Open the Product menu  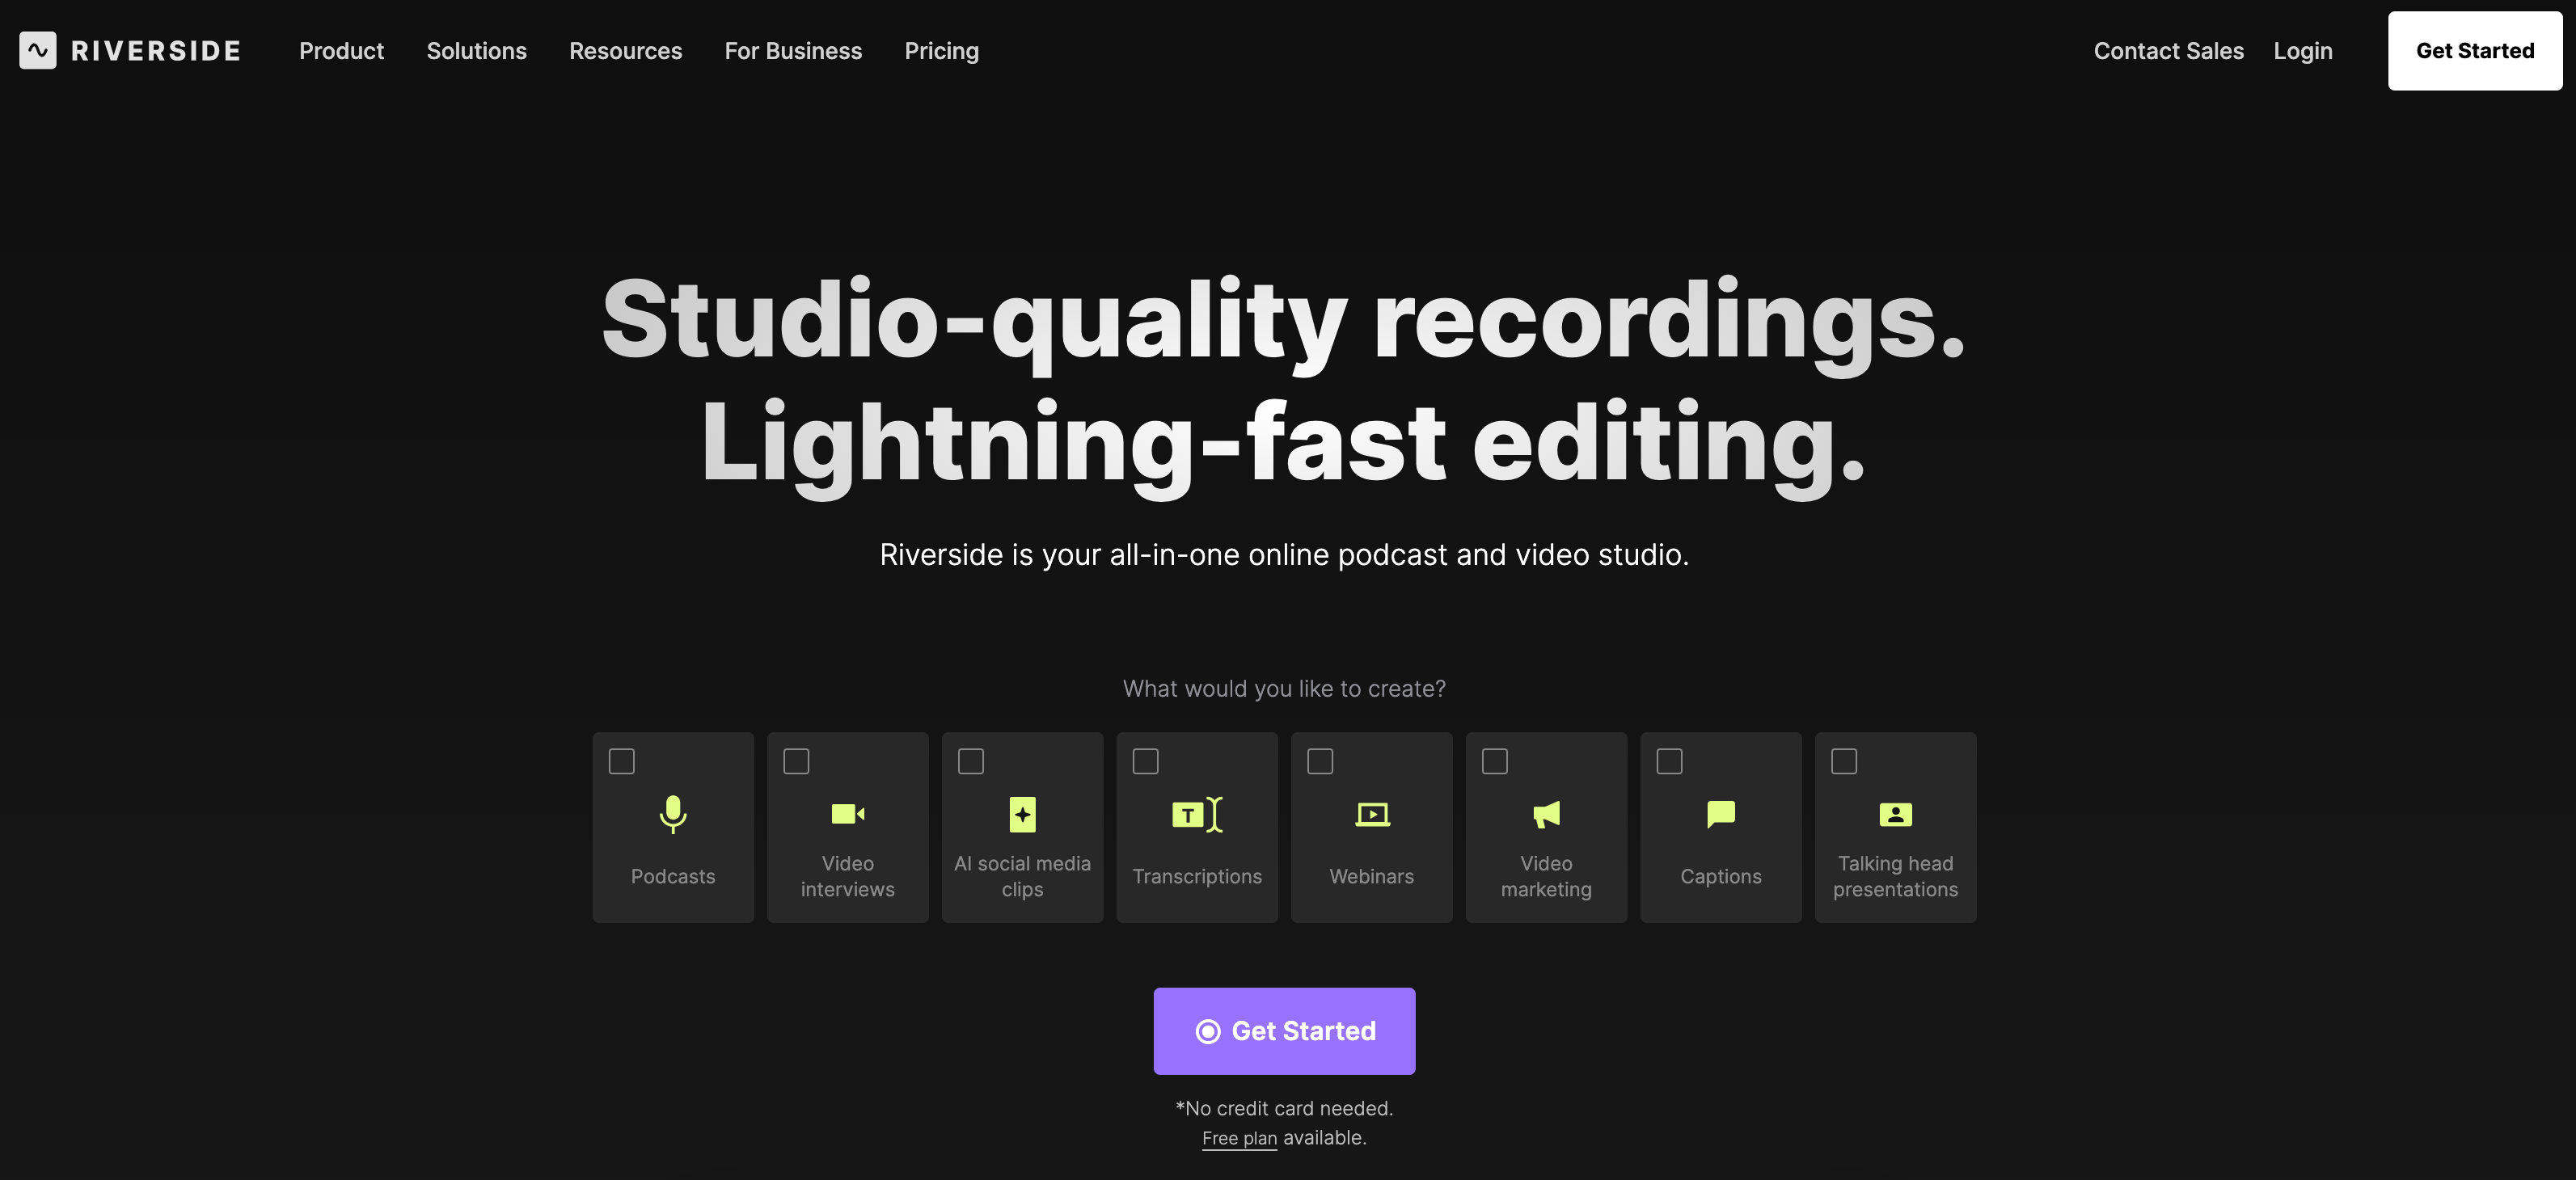point(341,51)
